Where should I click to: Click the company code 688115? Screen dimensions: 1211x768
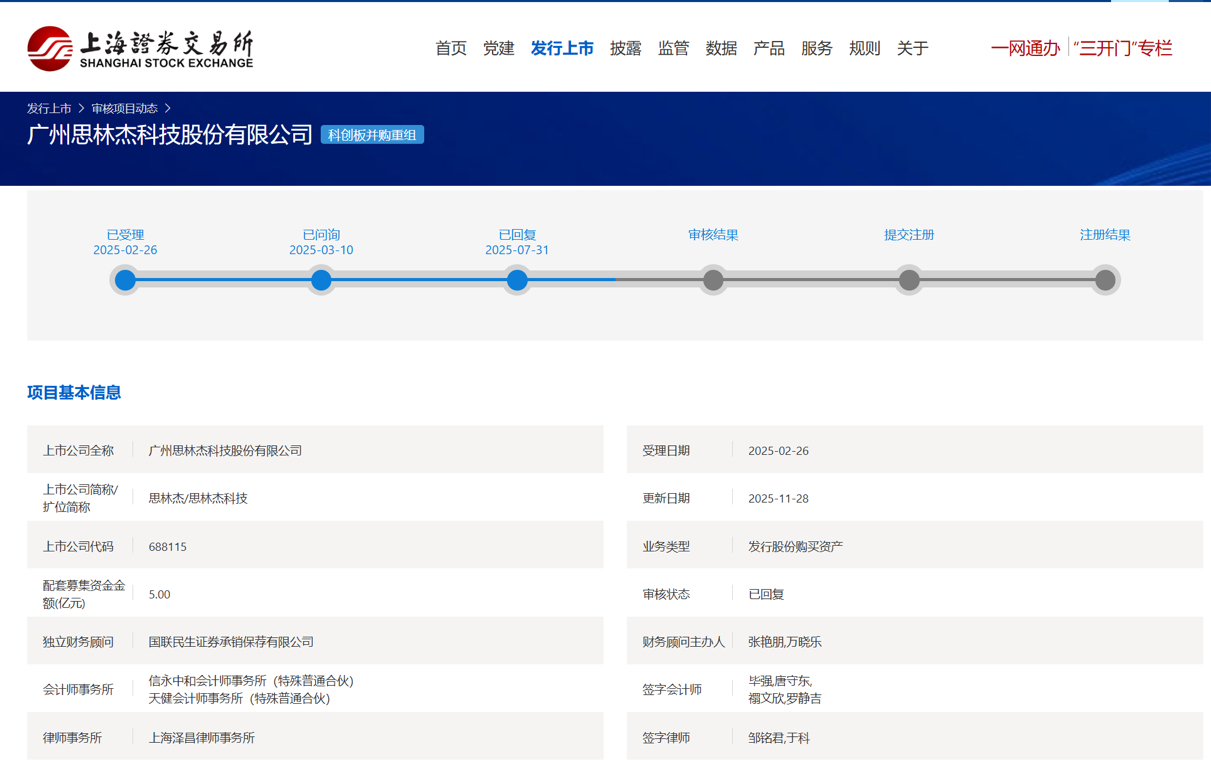tap(167, 547)
